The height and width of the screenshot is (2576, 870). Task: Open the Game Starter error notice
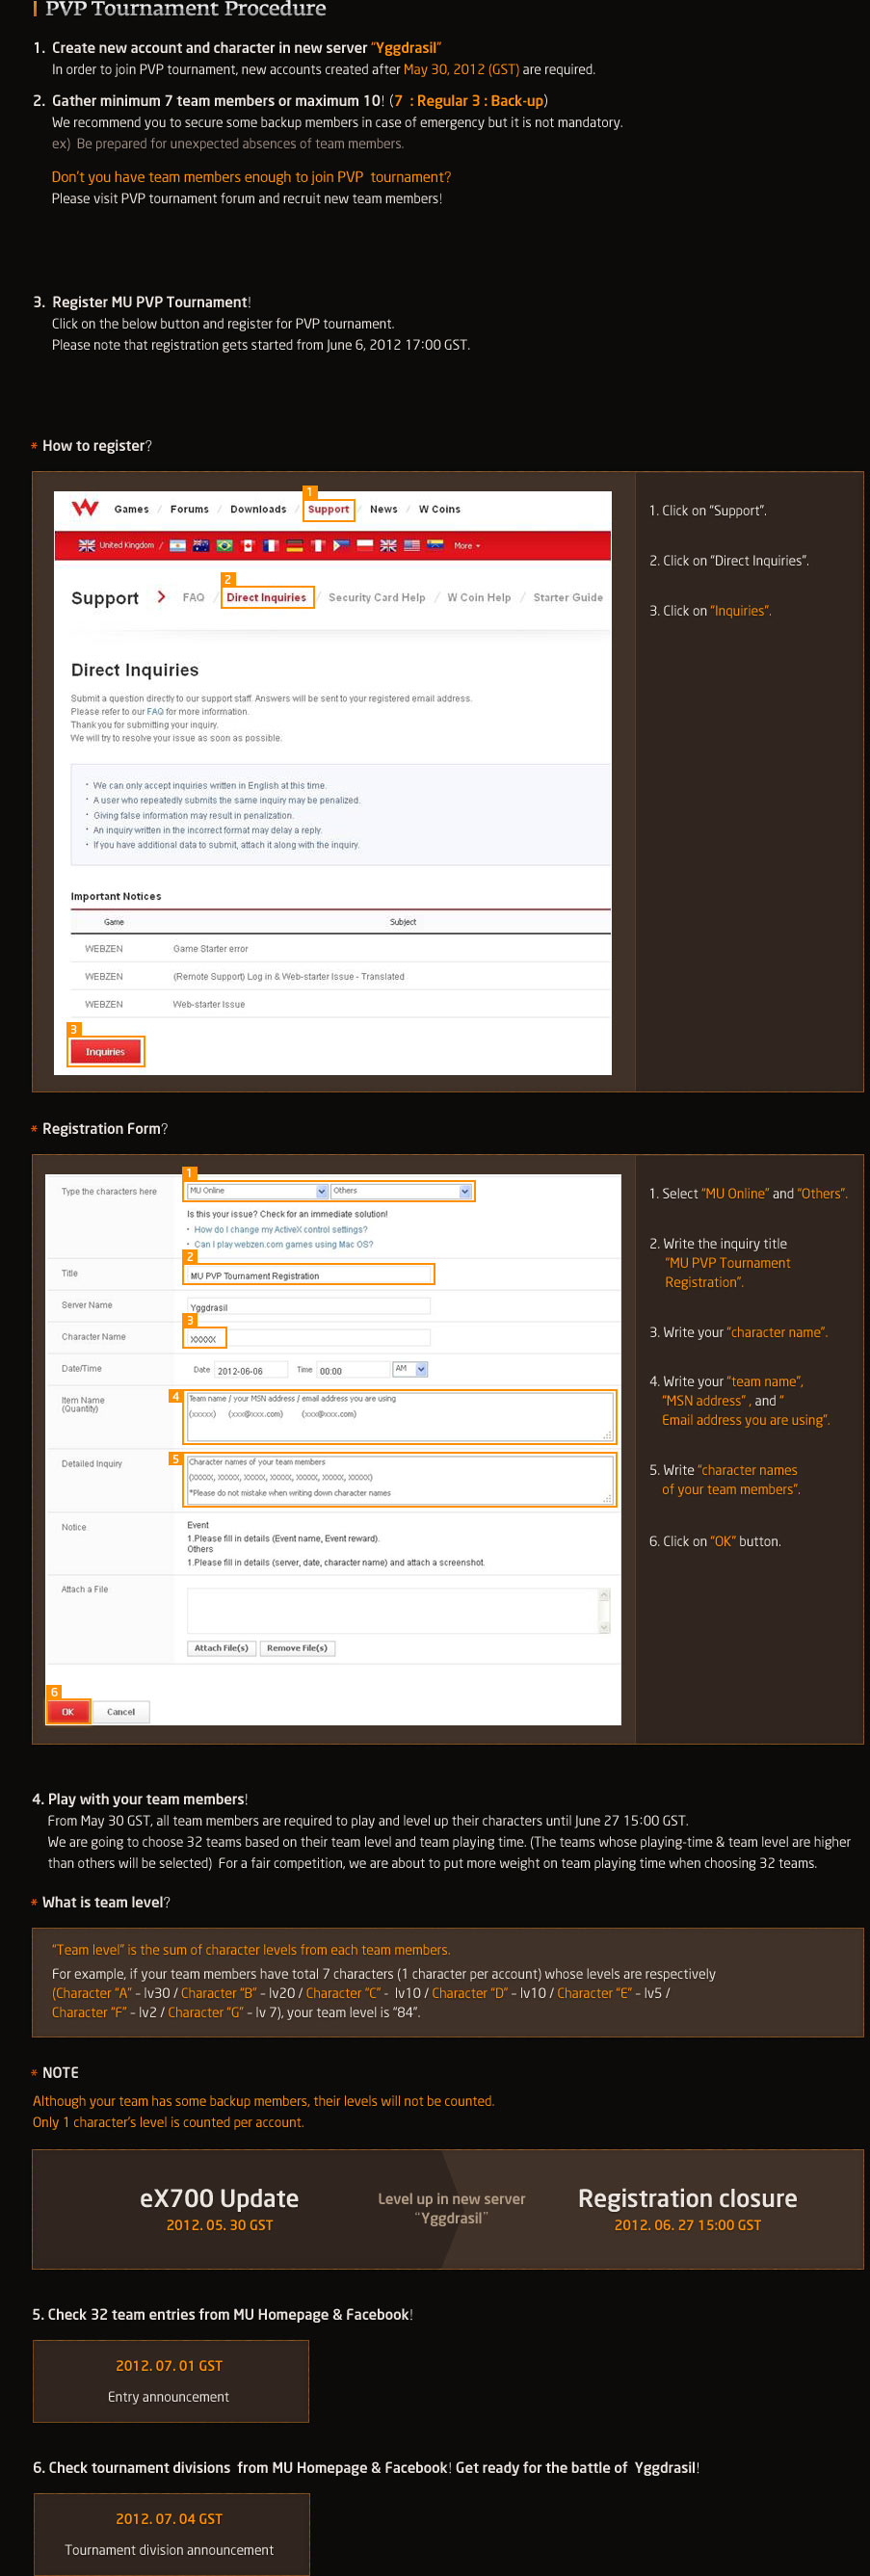(x=210, y=949)
